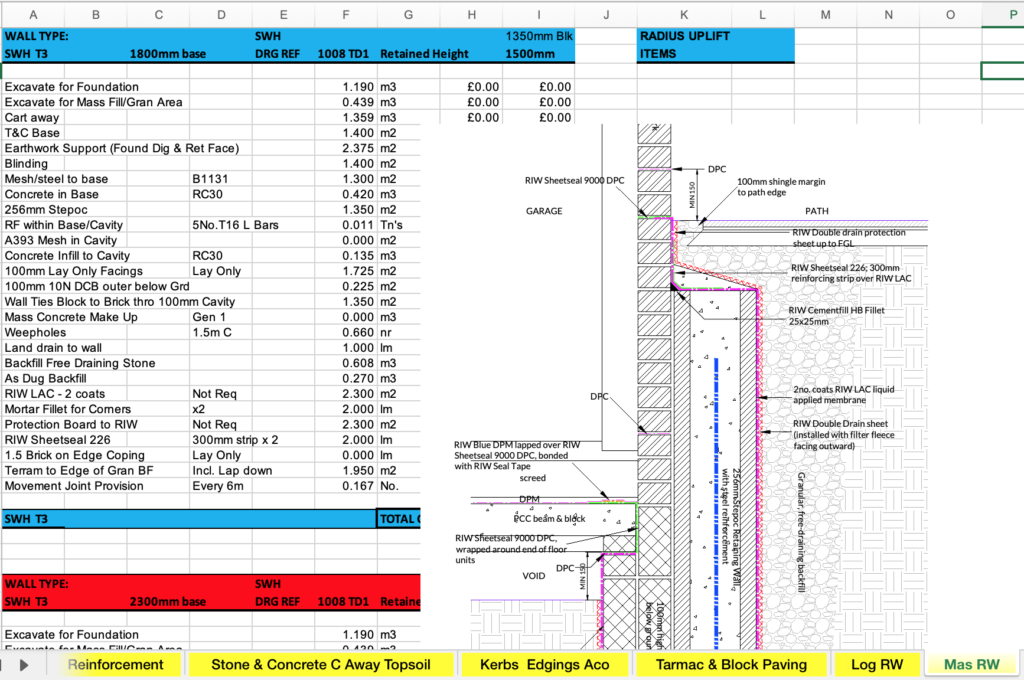Viewport: 1024px width, 680px height.
Task: Select column F header
Action: tap(345, 14)
